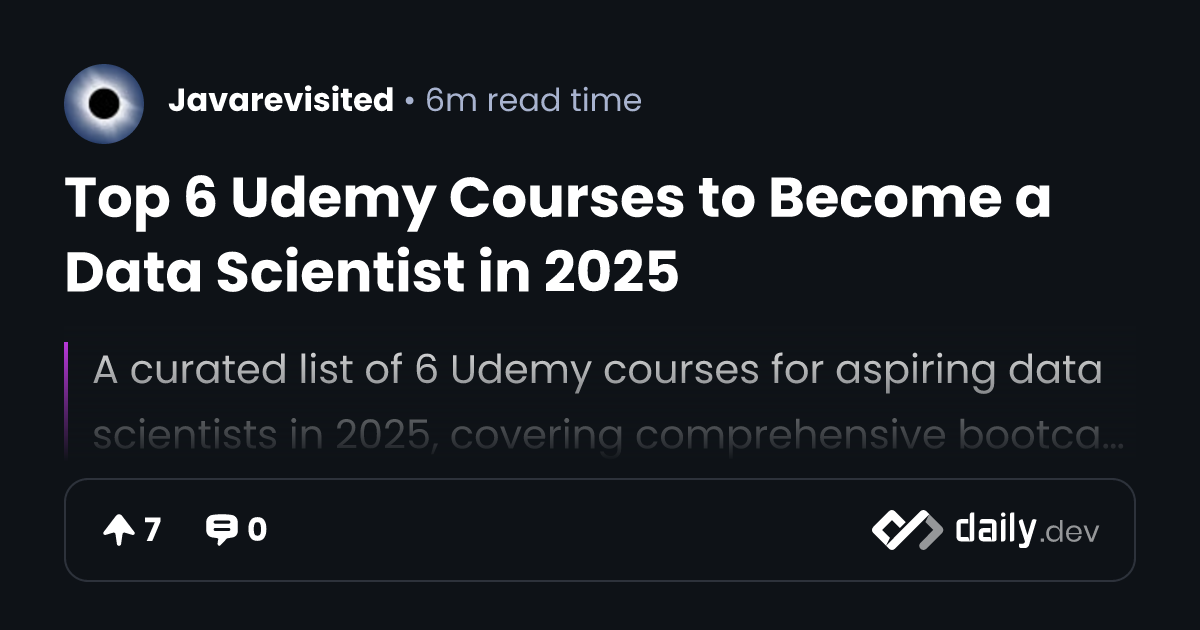Expand the faded truncated summary line

(x=597, y=436)
